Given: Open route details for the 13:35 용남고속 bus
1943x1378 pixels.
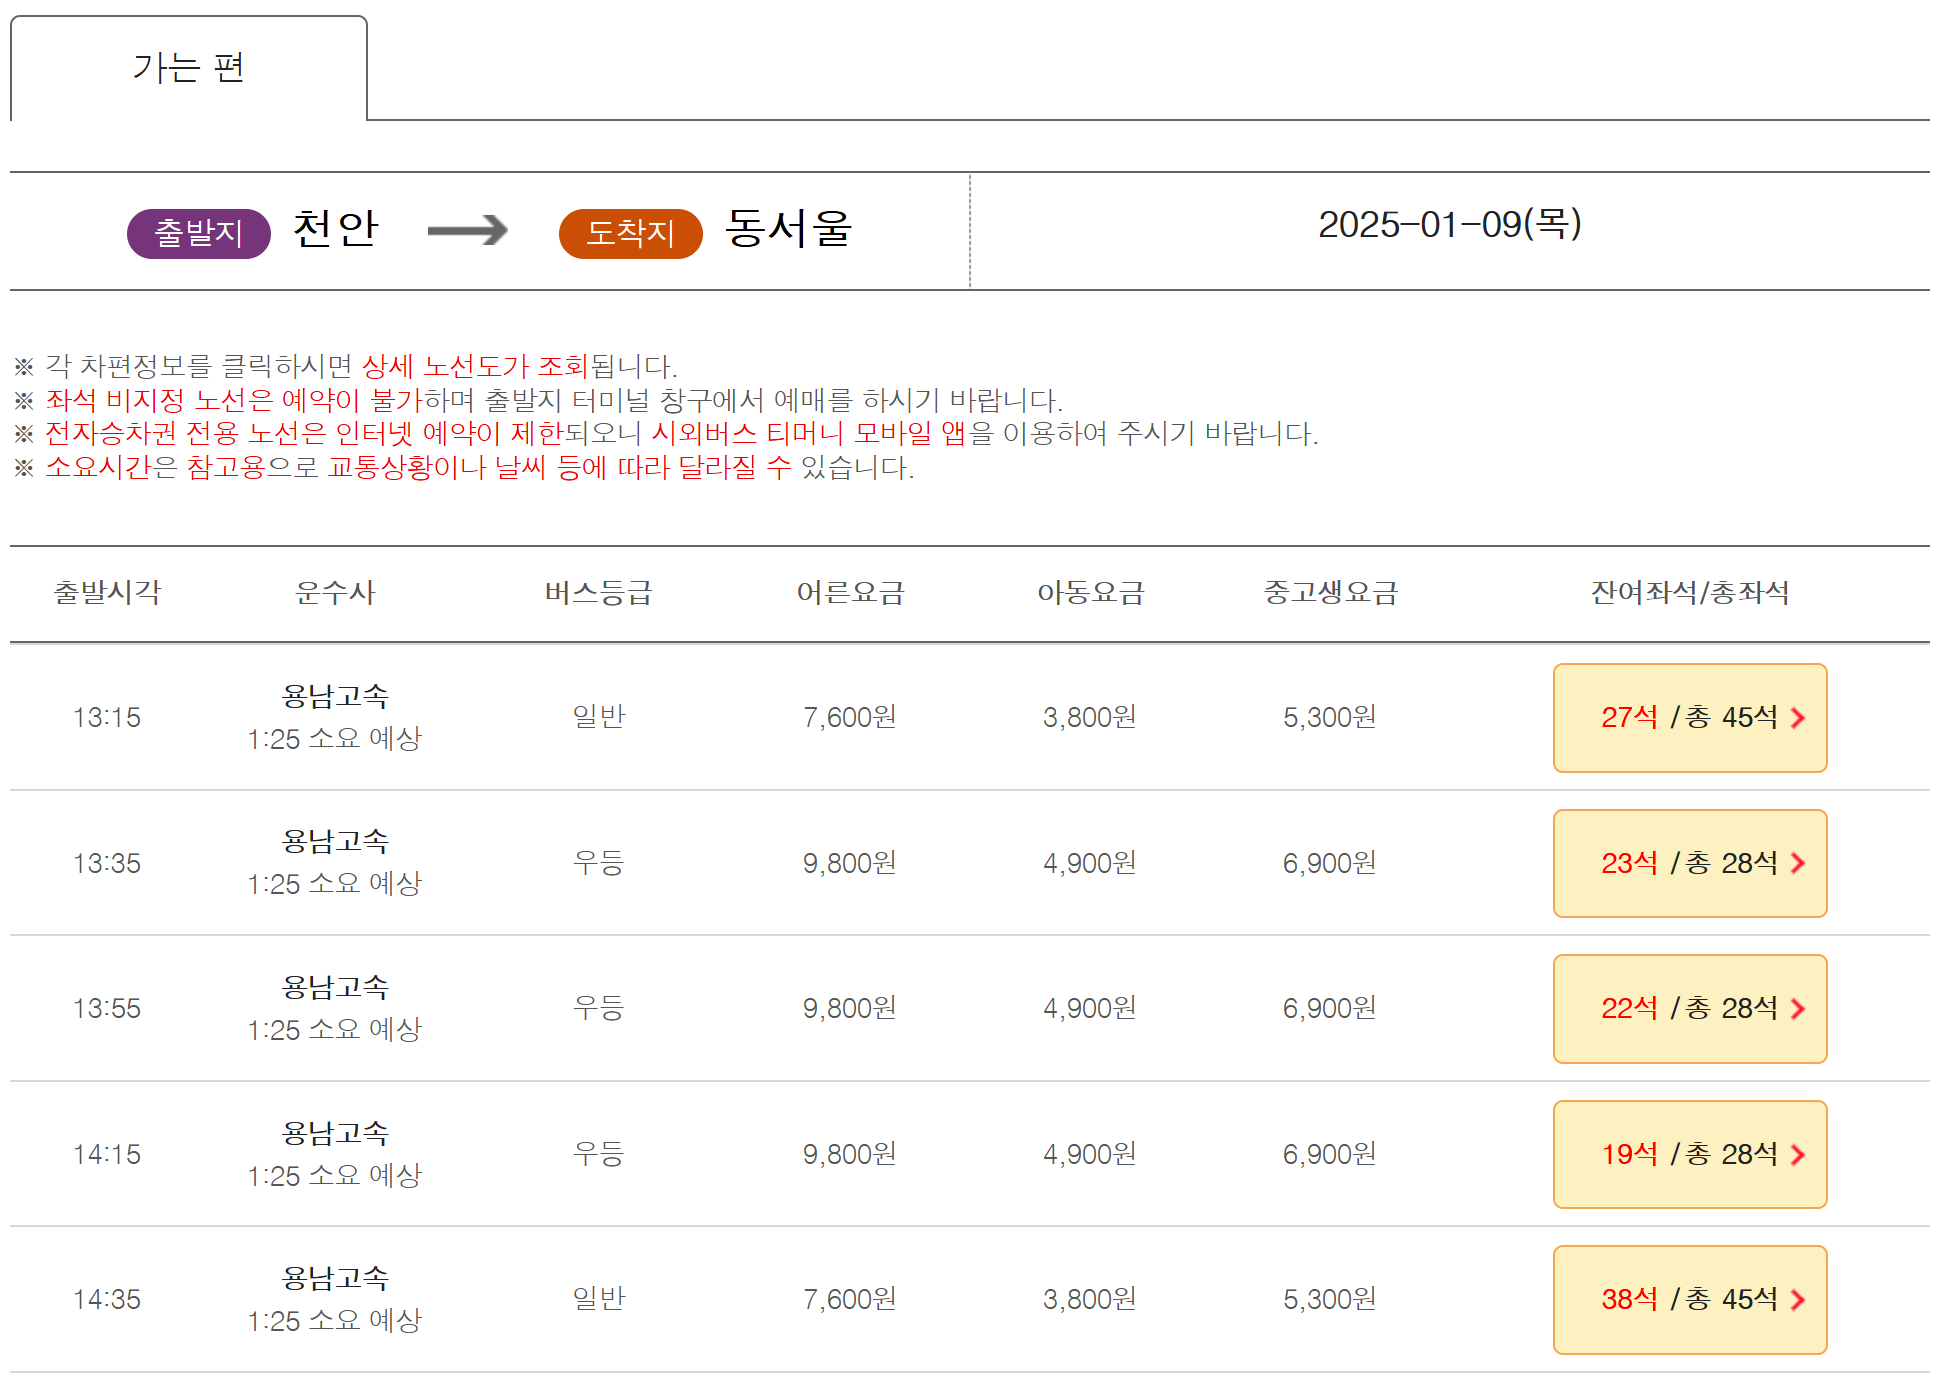Looking at the screenshot, I should 335,842.
